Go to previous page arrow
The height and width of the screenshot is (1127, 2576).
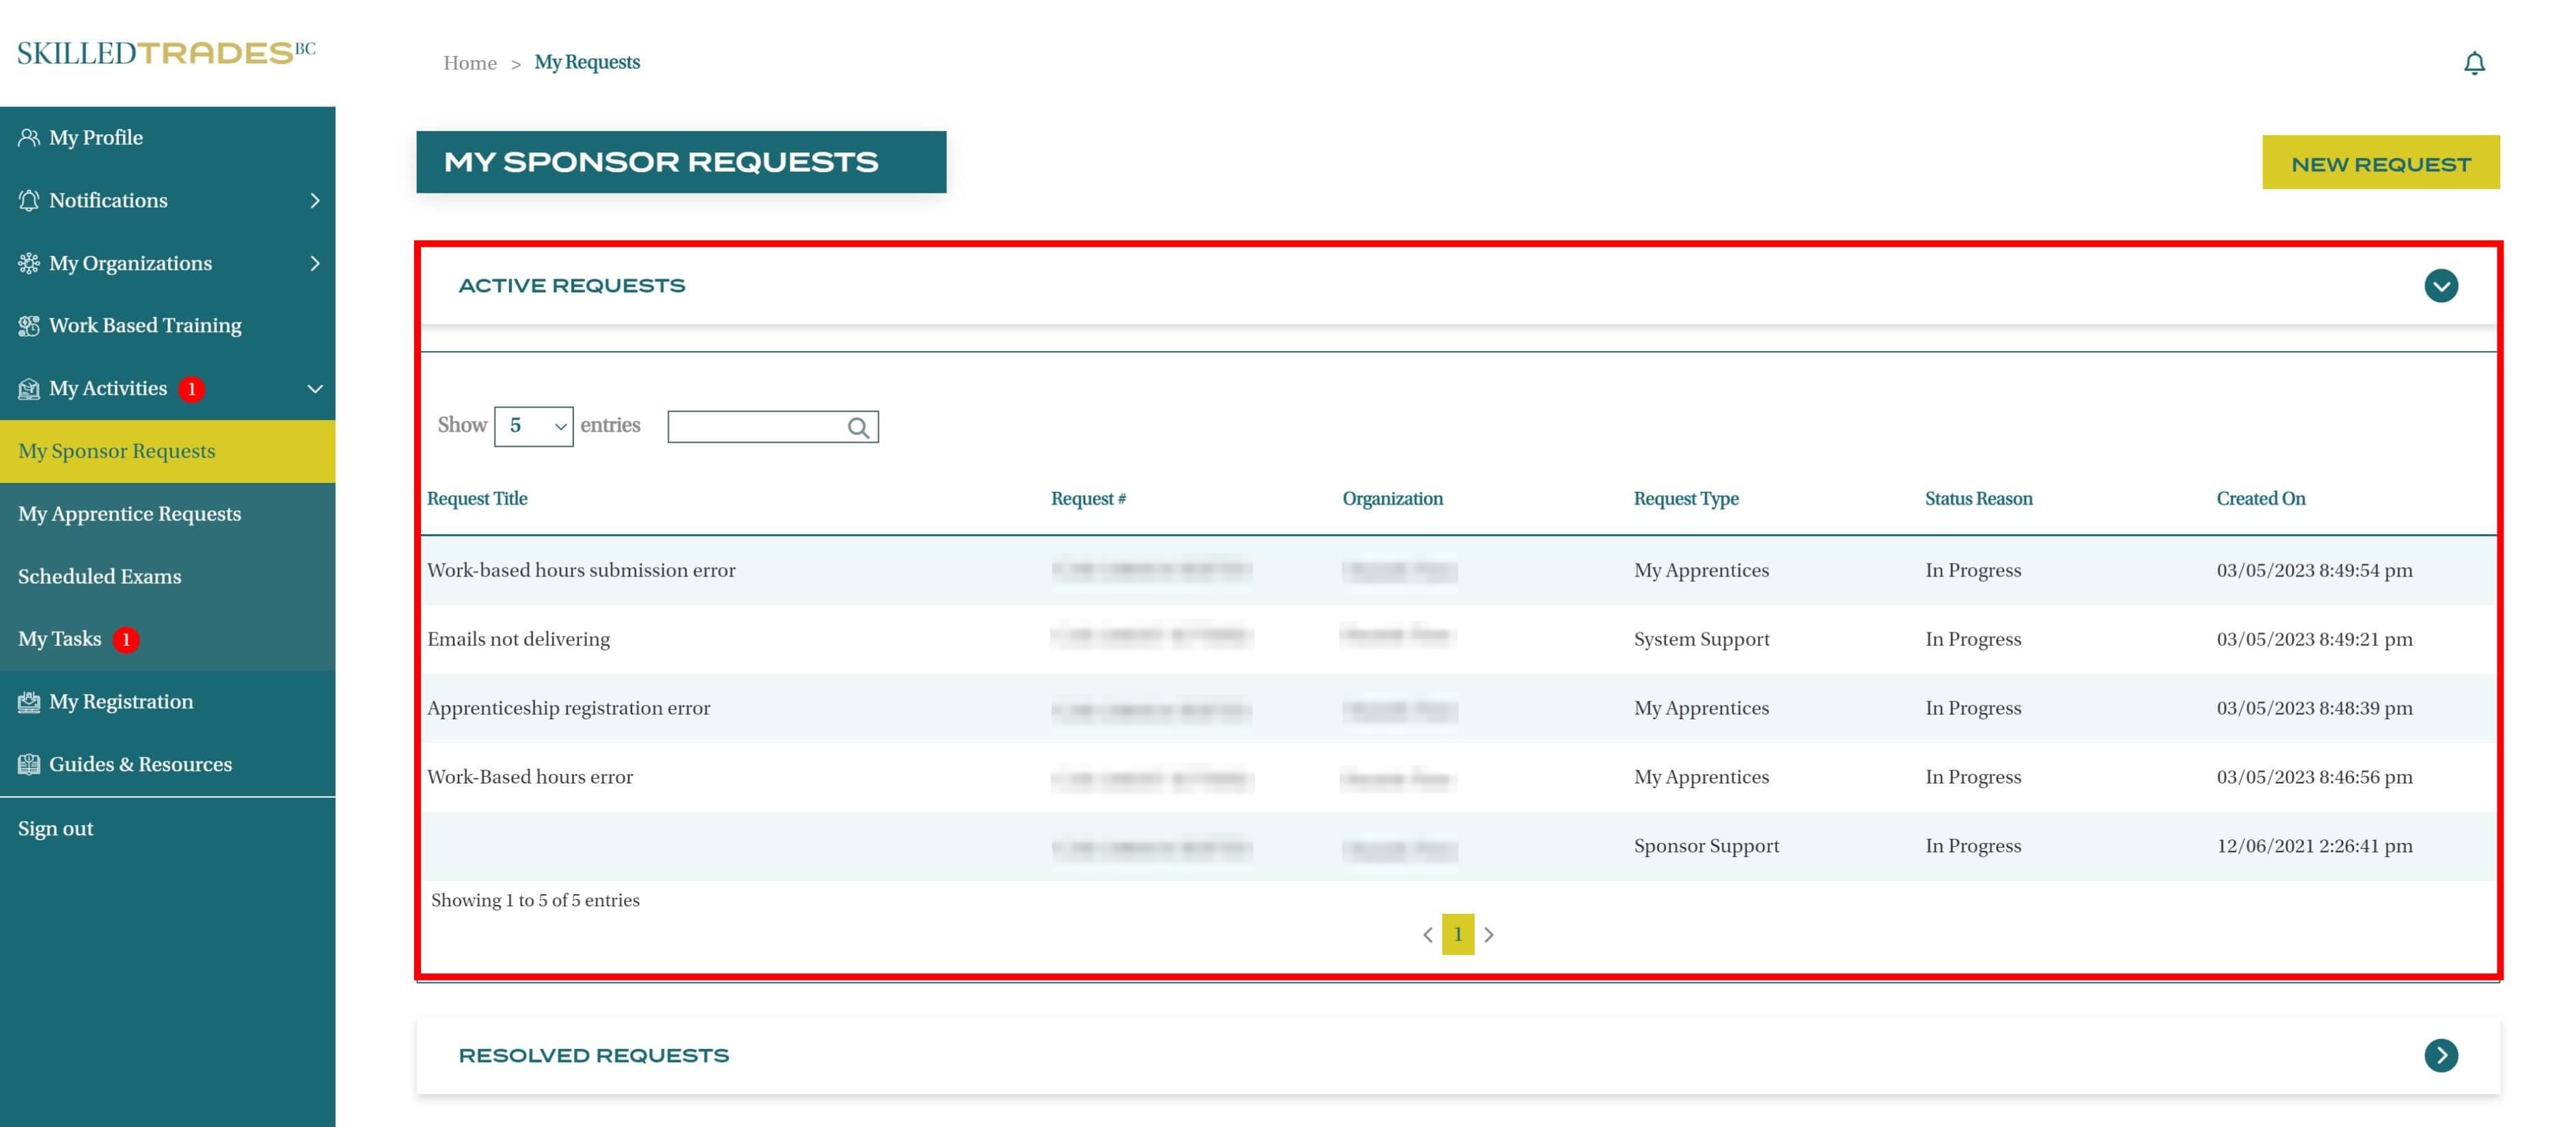coord(1427,935)
